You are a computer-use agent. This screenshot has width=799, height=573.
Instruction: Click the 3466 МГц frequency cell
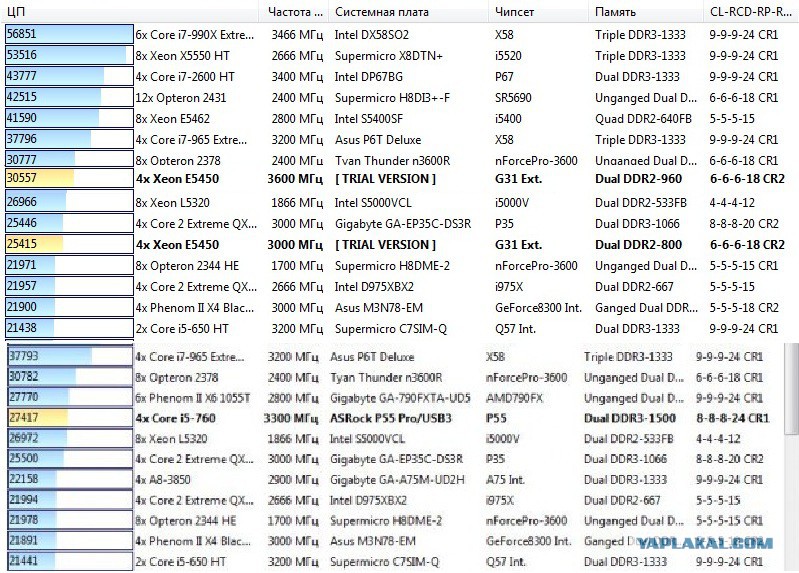(x=297, y=35)
